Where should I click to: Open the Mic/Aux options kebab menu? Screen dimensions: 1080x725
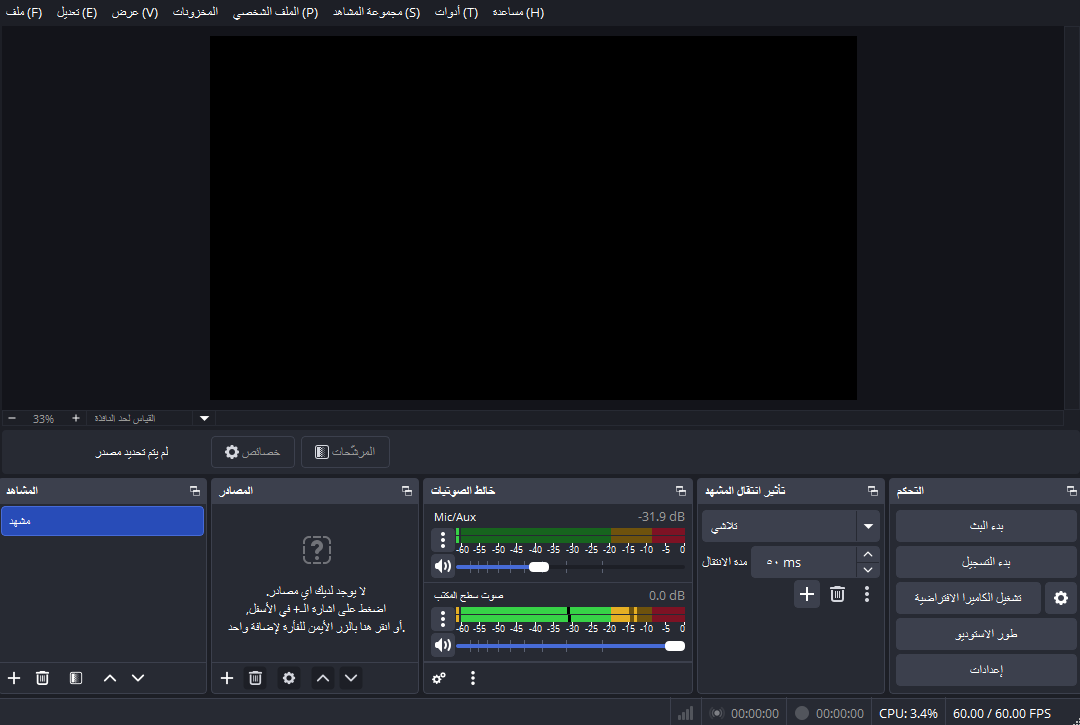(442, 540)
